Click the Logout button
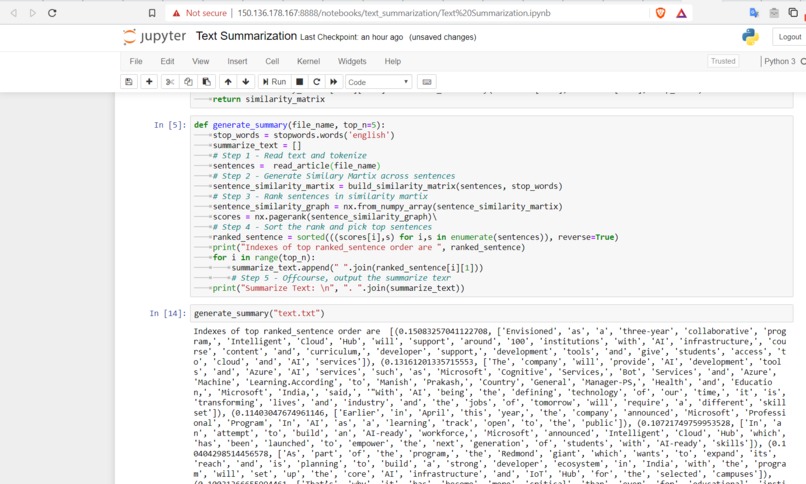This screenshot has height=484, width=806. pos(789,37)
